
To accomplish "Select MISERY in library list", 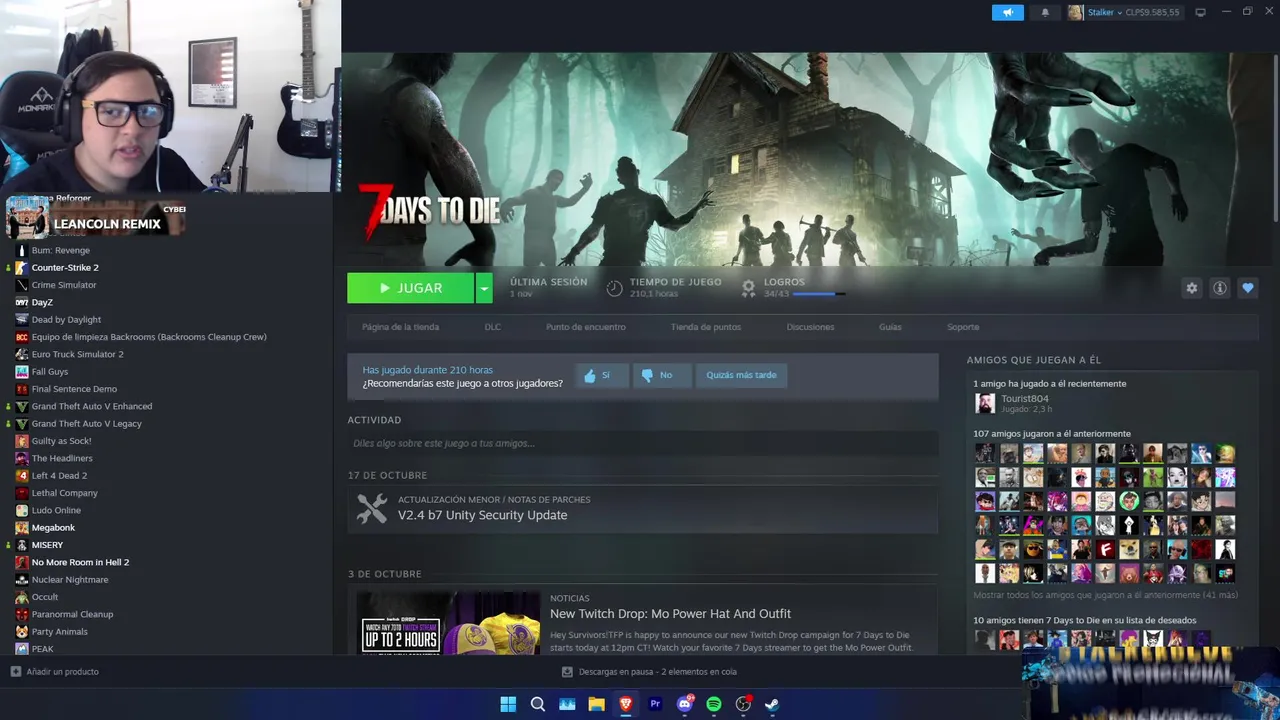I will (47, 545).
